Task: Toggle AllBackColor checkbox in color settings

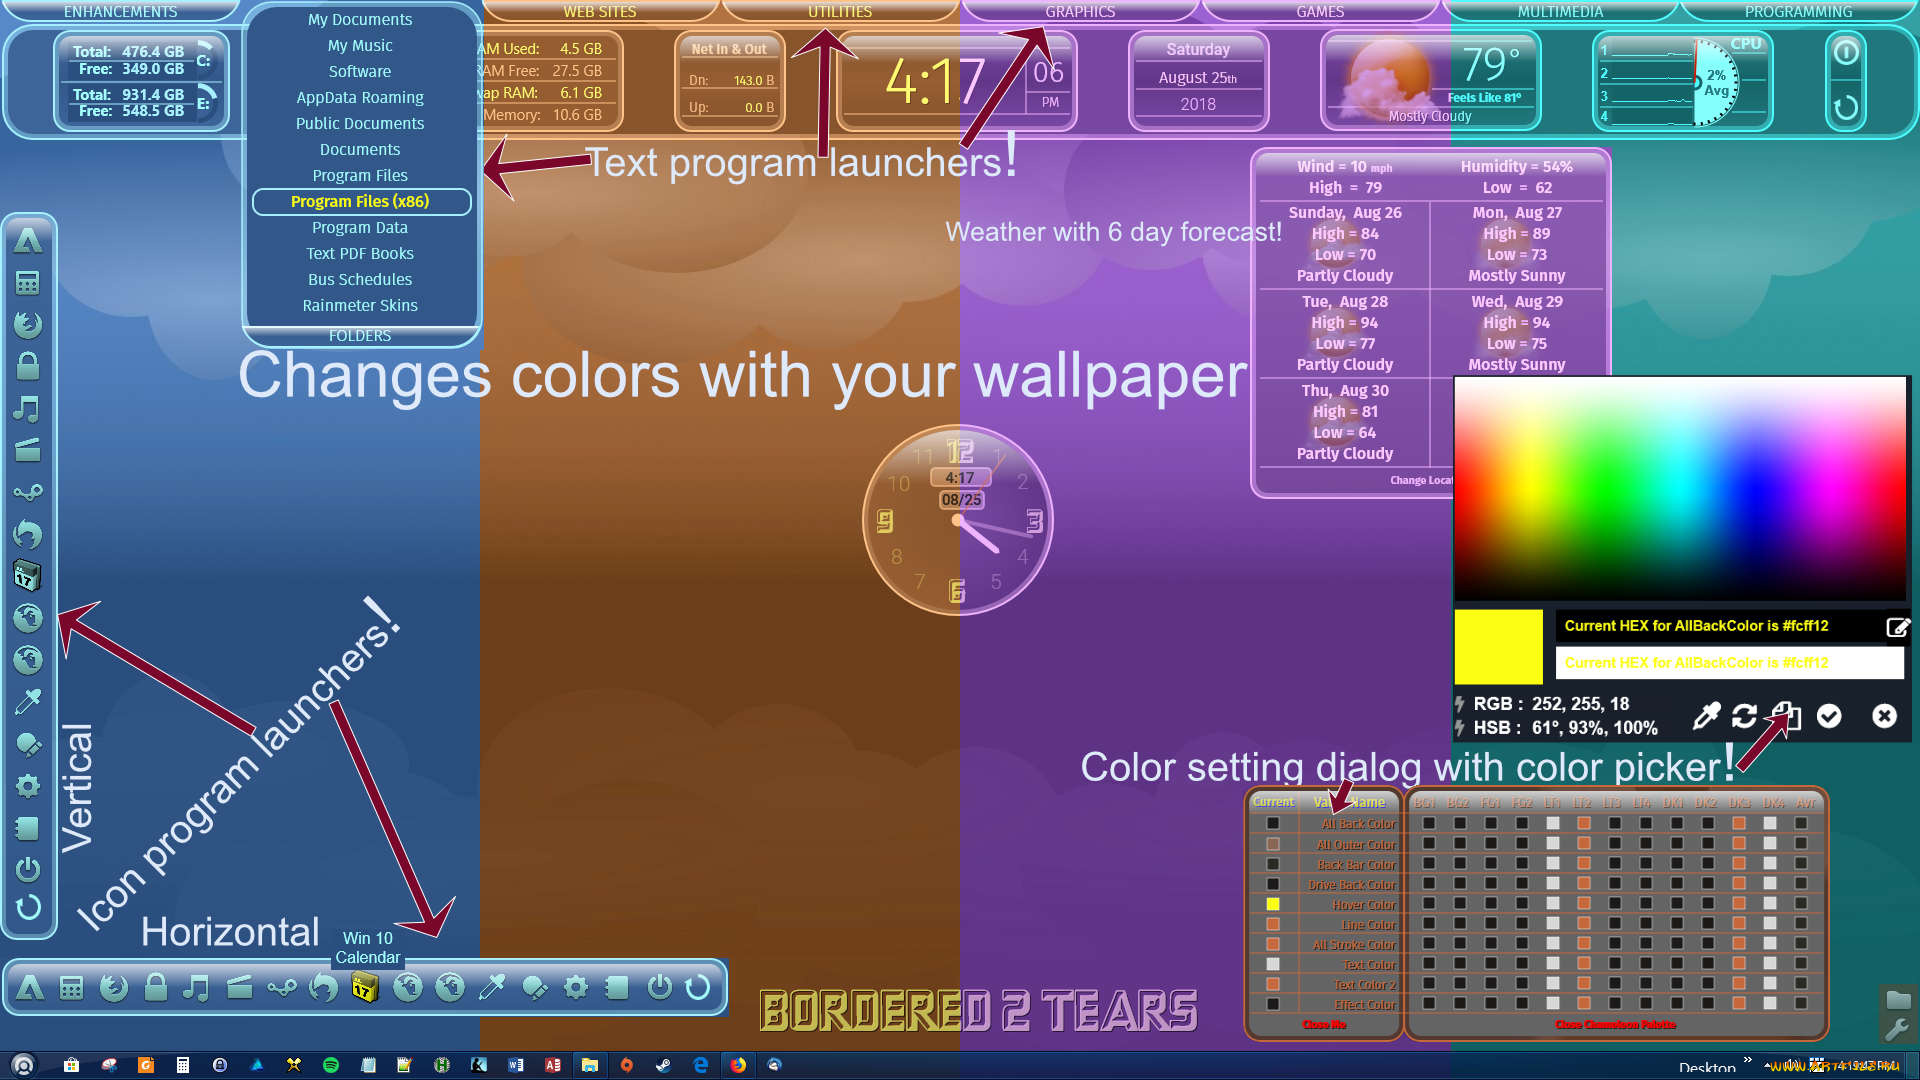Action: pos(1271,824)
